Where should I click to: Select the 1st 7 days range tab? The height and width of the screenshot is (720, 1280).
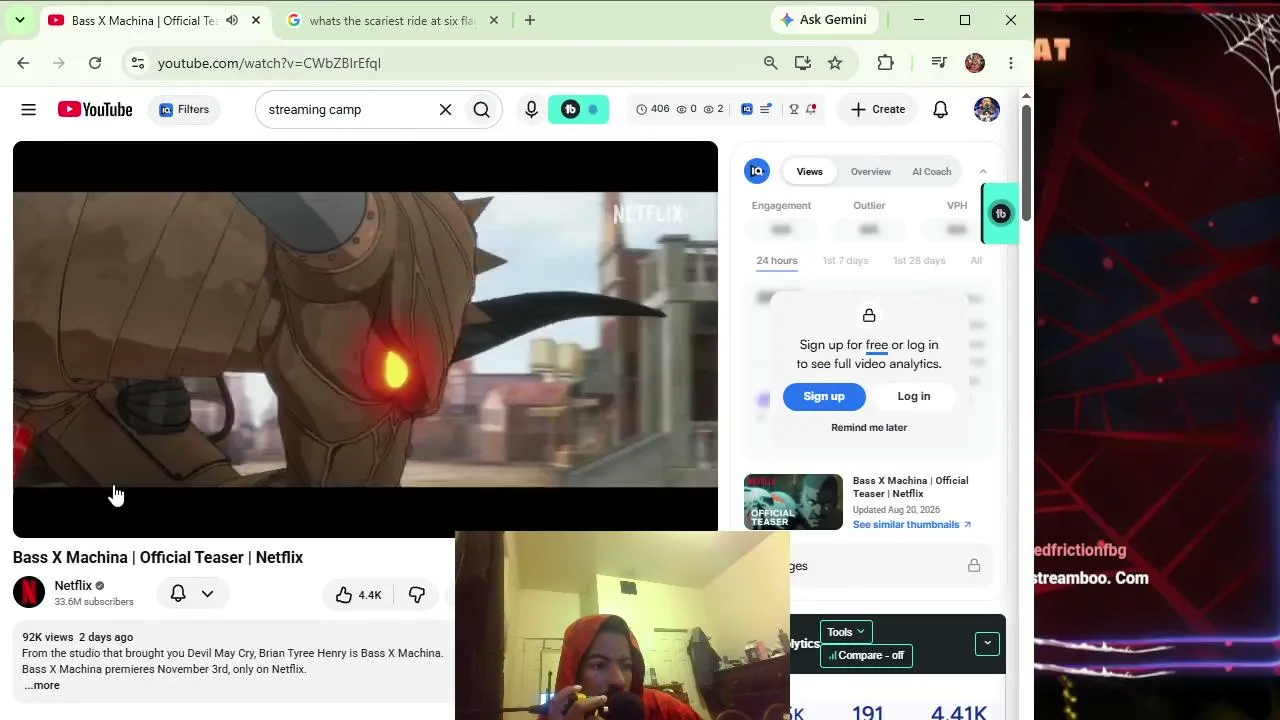point(846,261)
